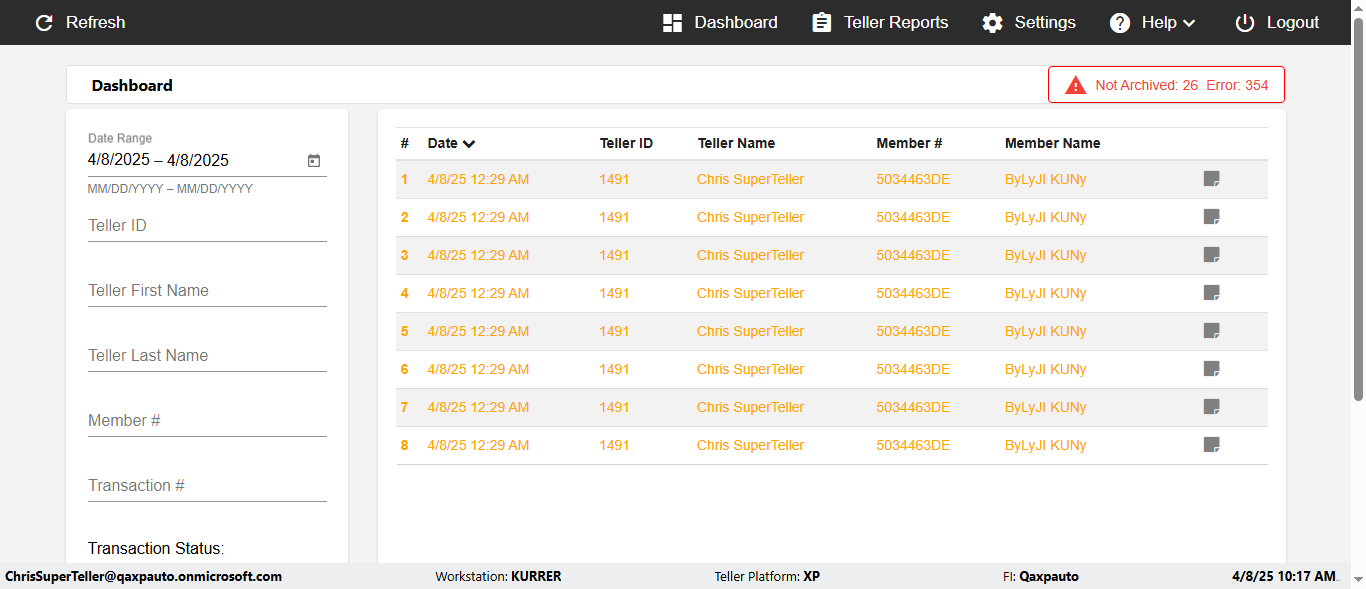Select the Teller Last Name field
The image size is (1366, 589).
207,356
